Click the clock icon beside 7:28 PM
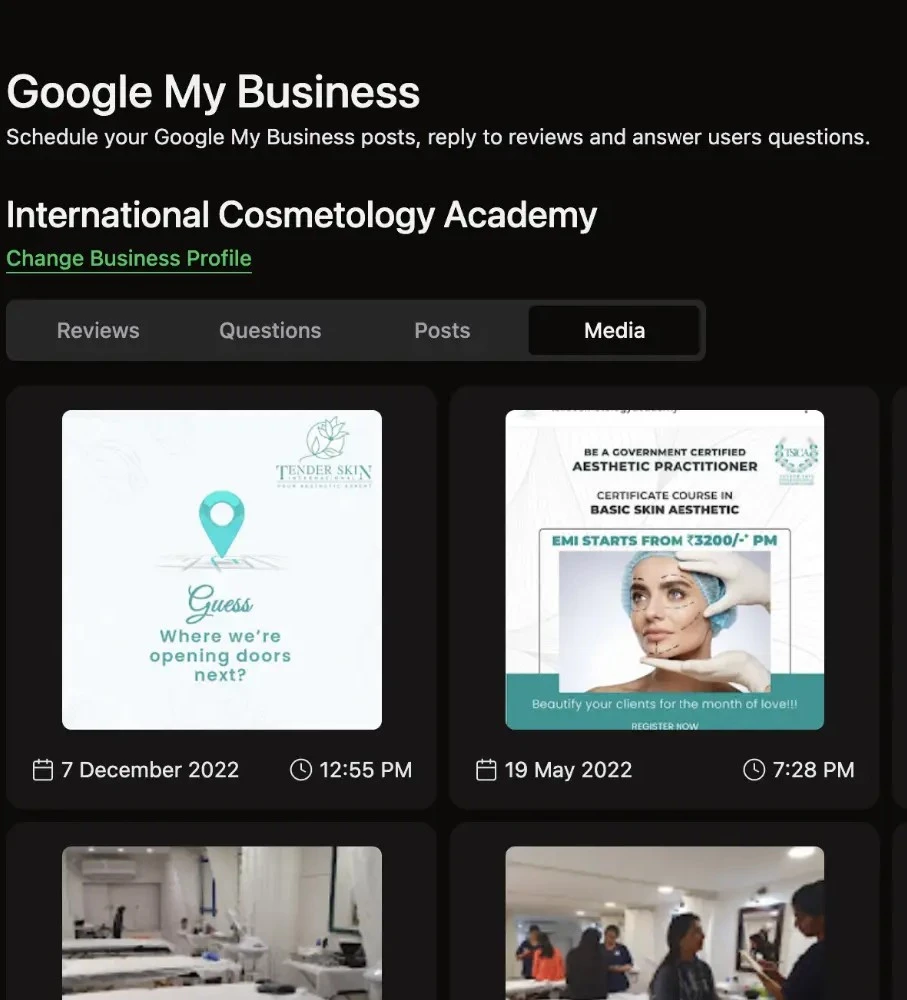 (x=754, y=770)
